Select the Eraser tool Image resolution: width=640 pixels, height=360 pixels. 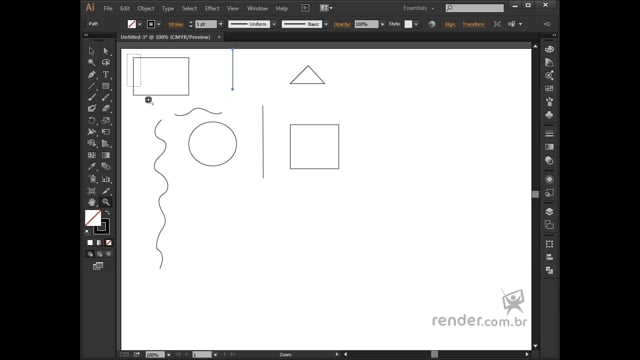click(106, 109)
